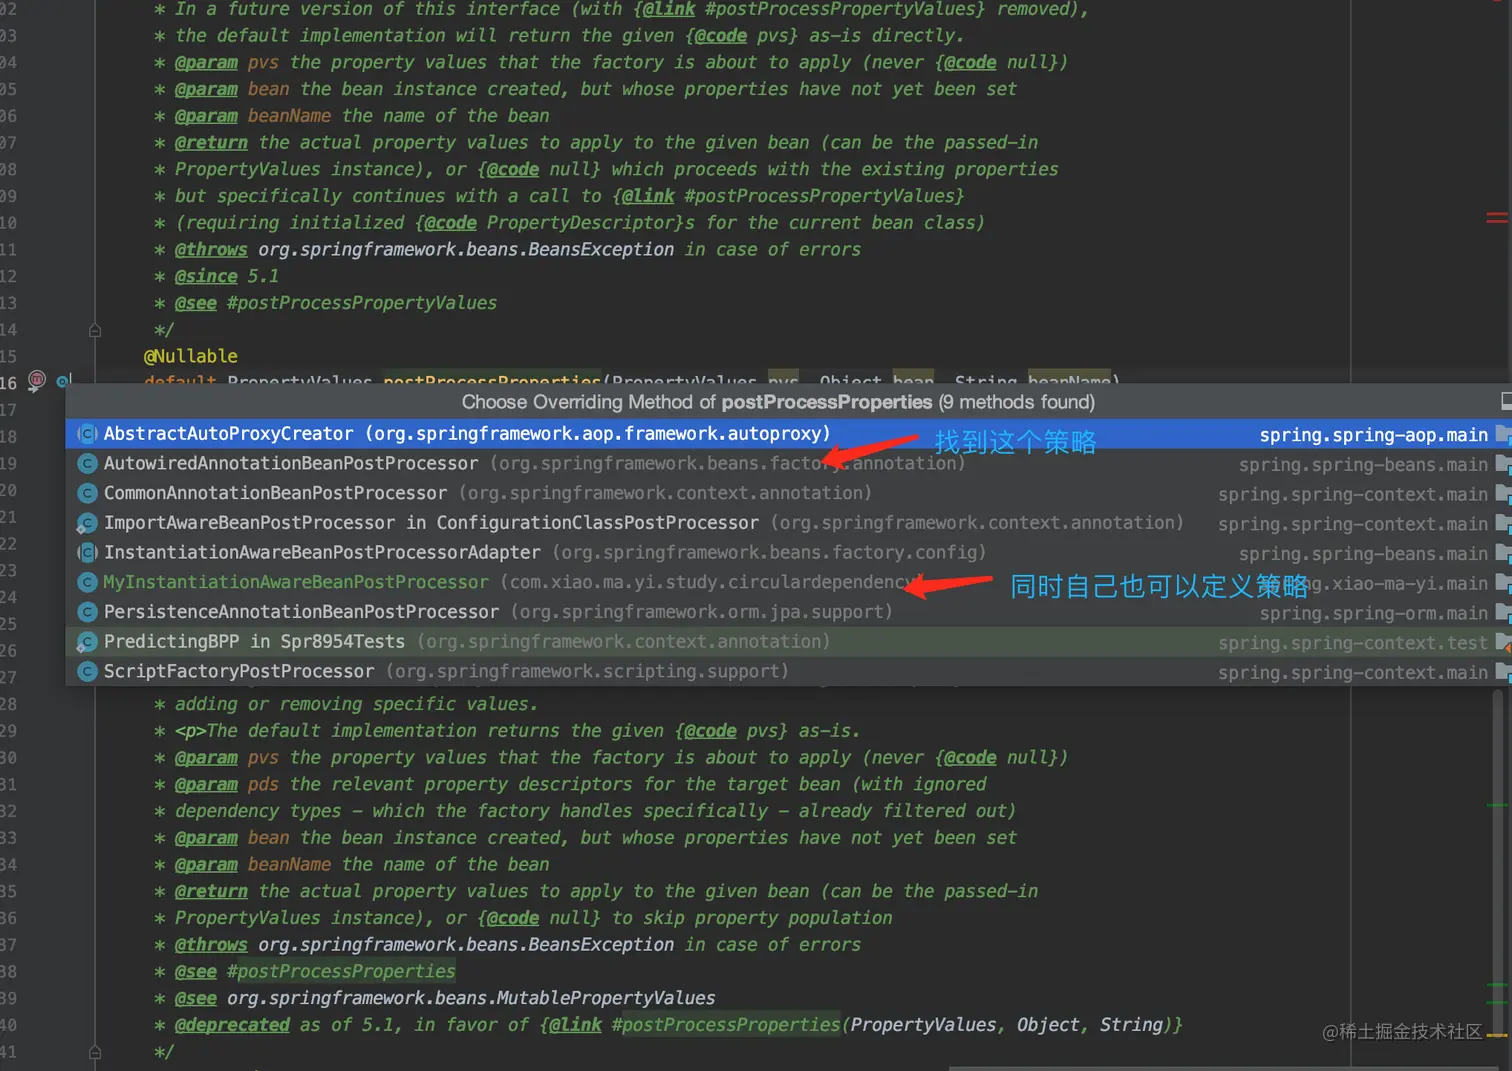Click gutter line number 16
The height and width of the screenshot is (1071, 1512).
click(x=8, y=383)
